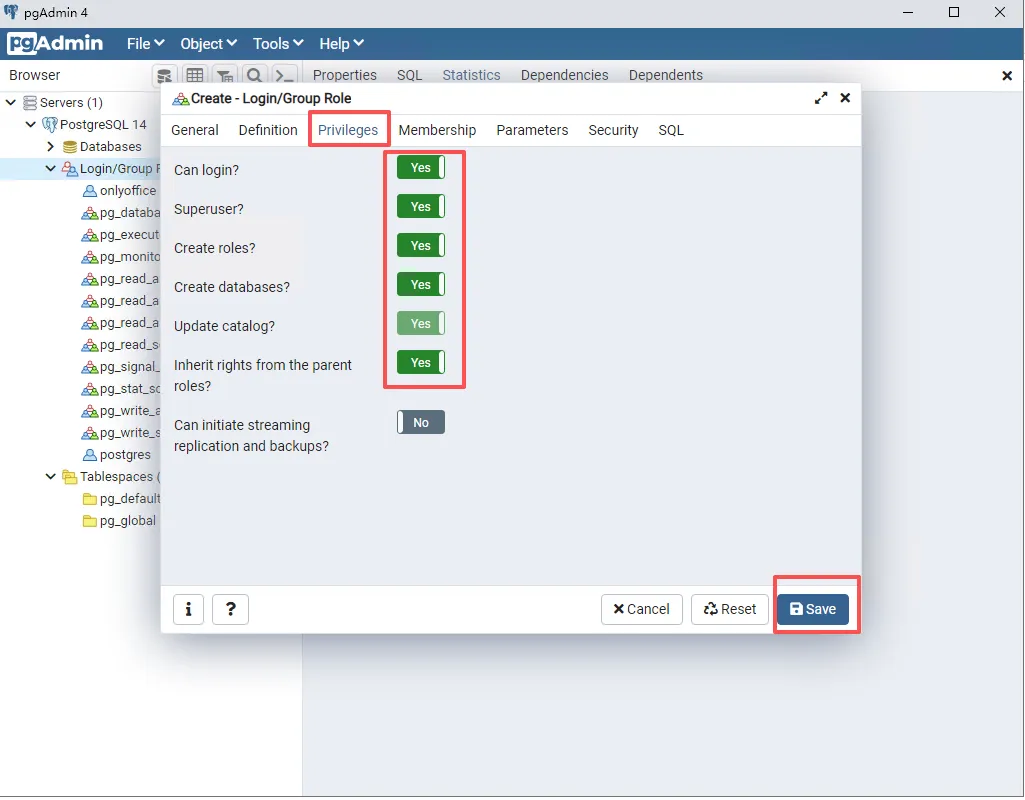The width and height of the screenshot is (1025, 800).
Task: Open the Tools menu dropdown
Action: pos(278,44)
